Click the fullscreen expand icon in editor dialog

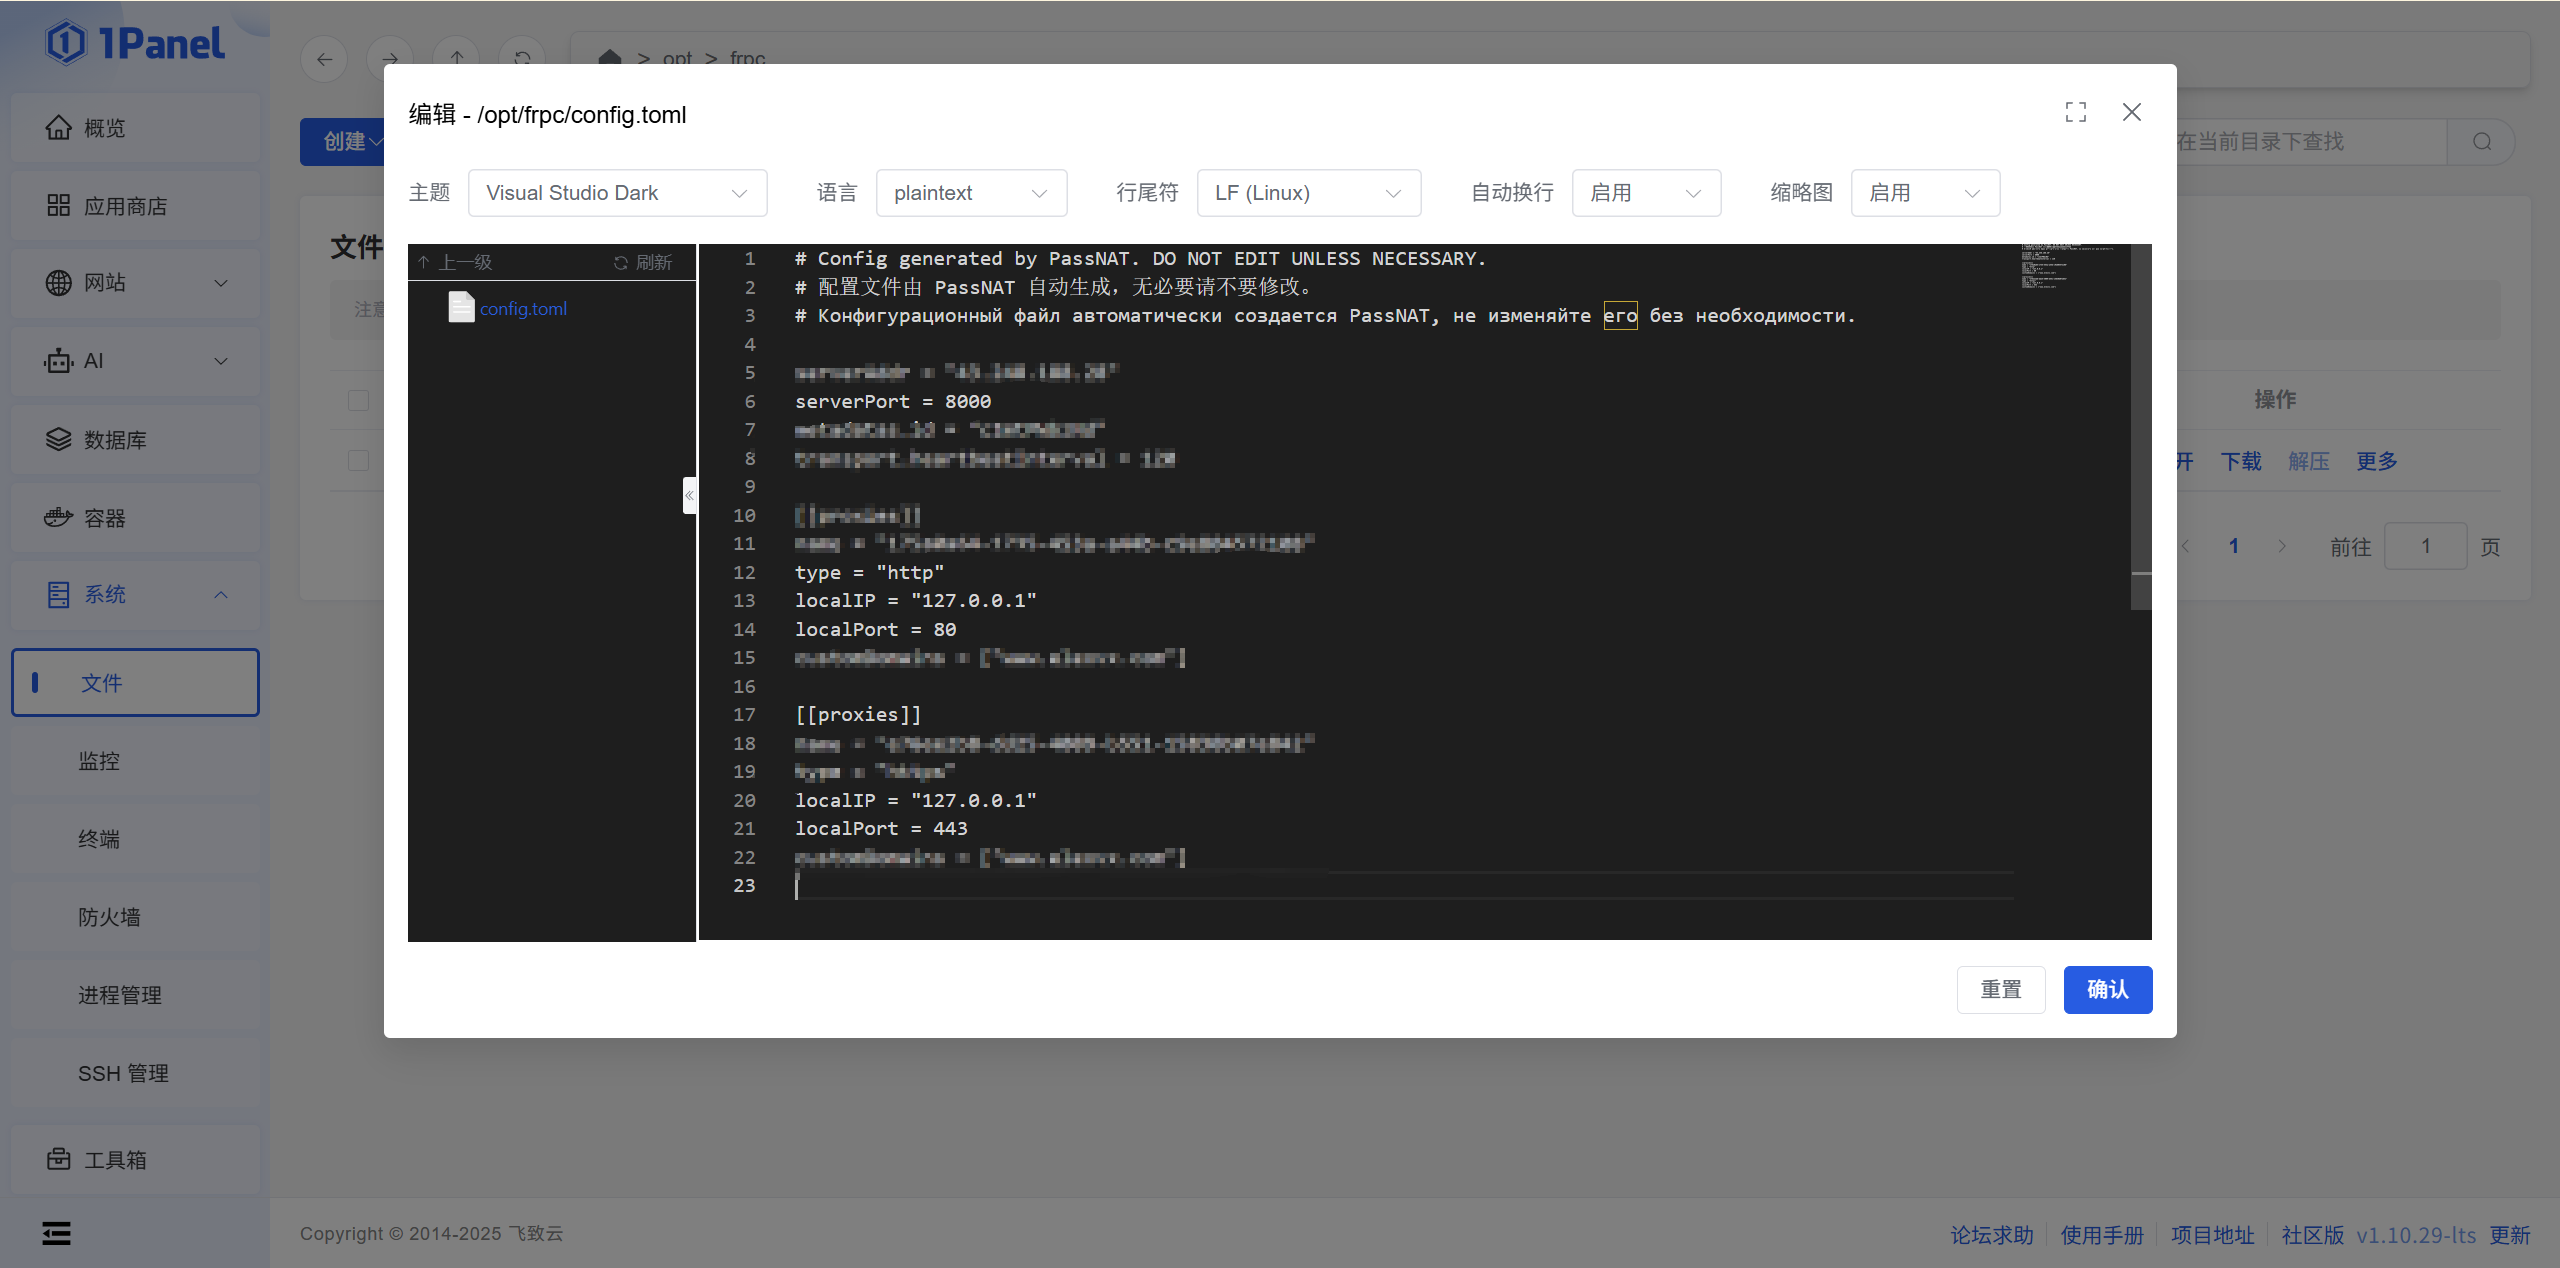tap(2076, 112)
